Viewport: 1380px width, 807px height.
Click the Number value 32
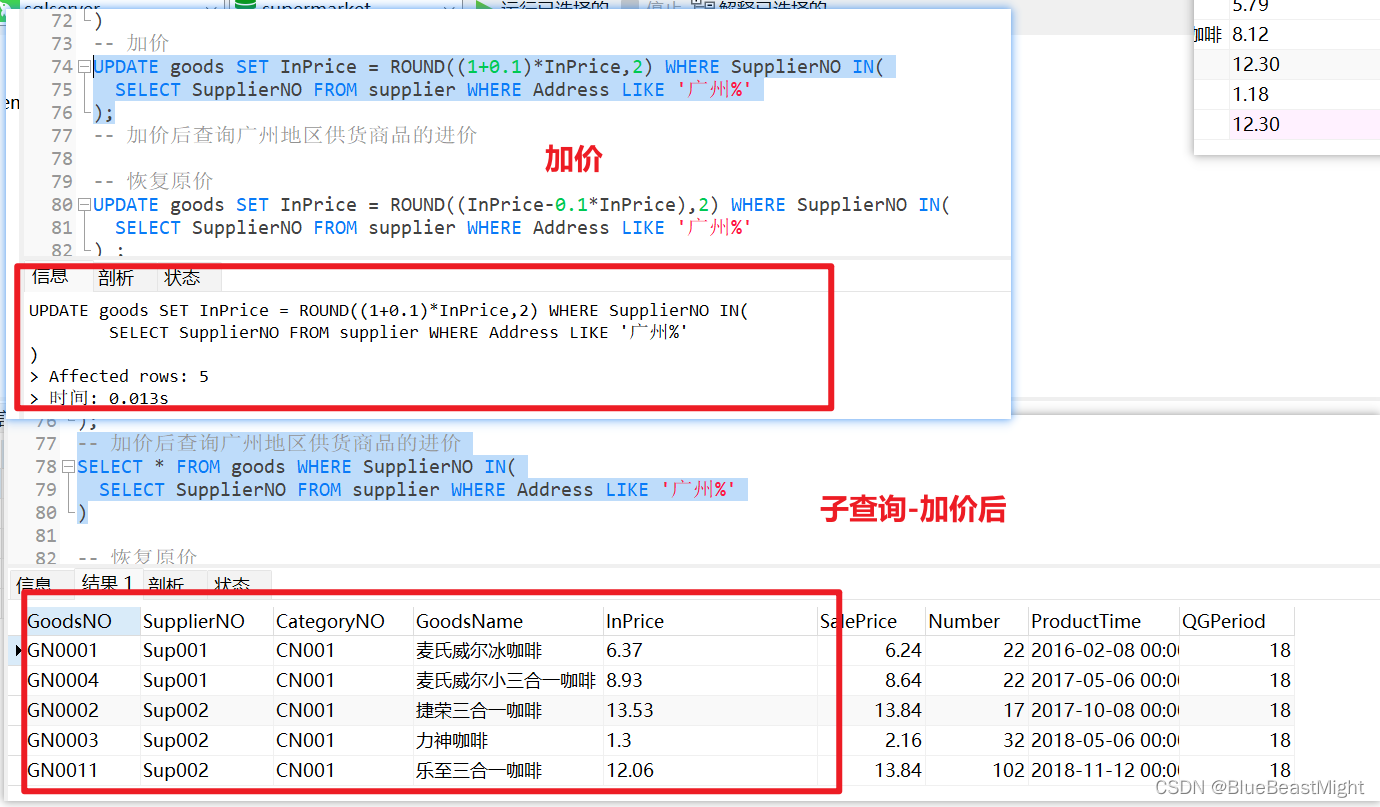point(977,741)
